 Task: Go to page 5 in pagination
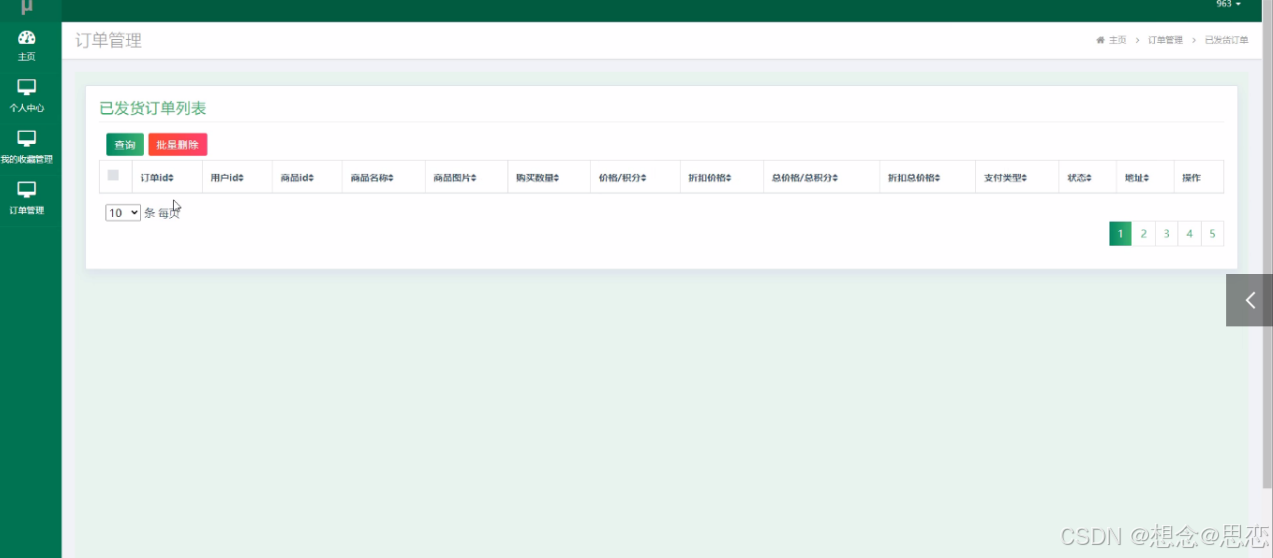click(x=1212, y=234)
